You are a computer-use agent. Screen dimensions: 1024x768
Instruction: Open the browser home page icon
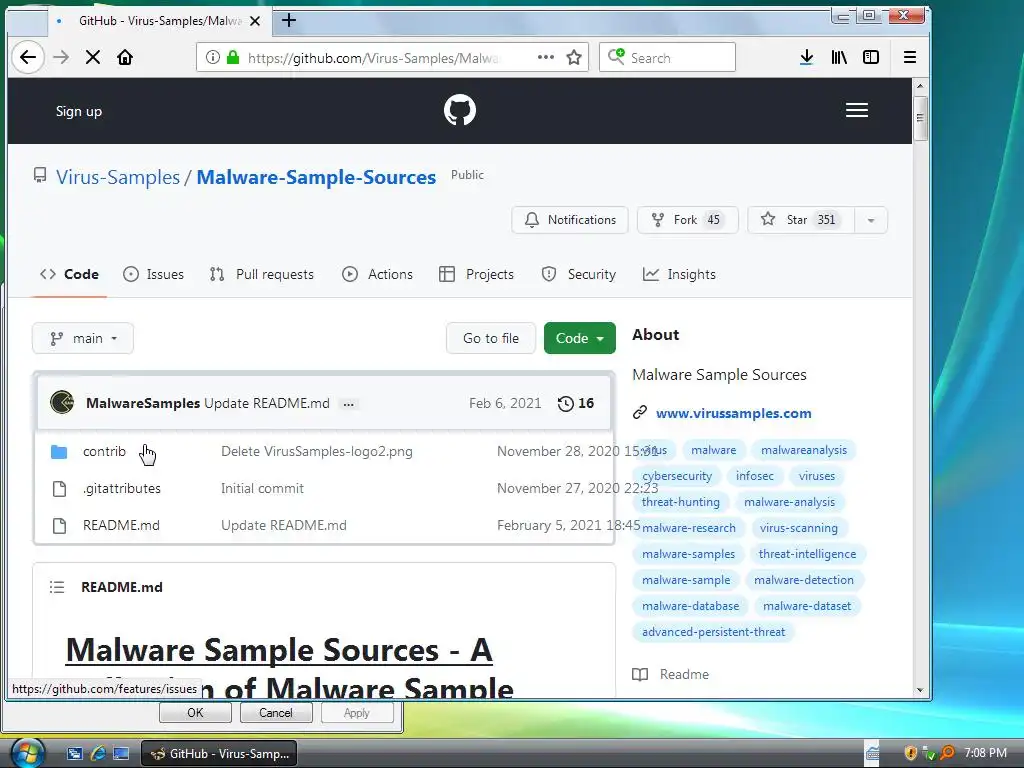(x=125, y=57)
